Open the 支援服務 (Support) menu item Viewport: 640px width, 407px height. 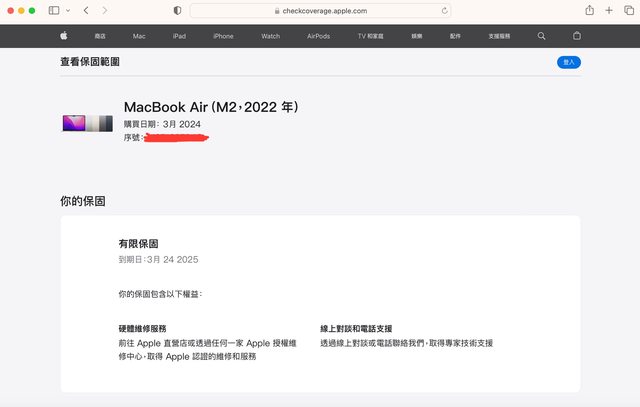pyautogui.click(x=499, y=36)
